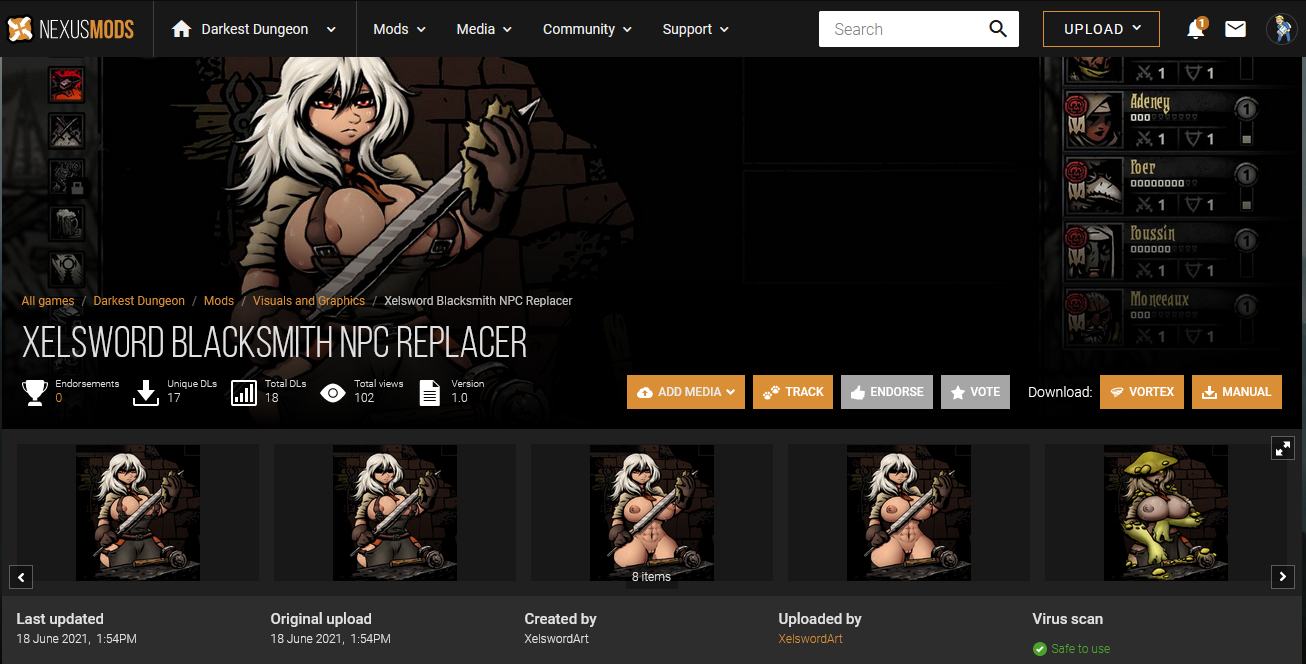The width and height of the screenshot is (1306, 664).
Task: Track this mod with TRACK button
Action: click(x=793, y=392)
